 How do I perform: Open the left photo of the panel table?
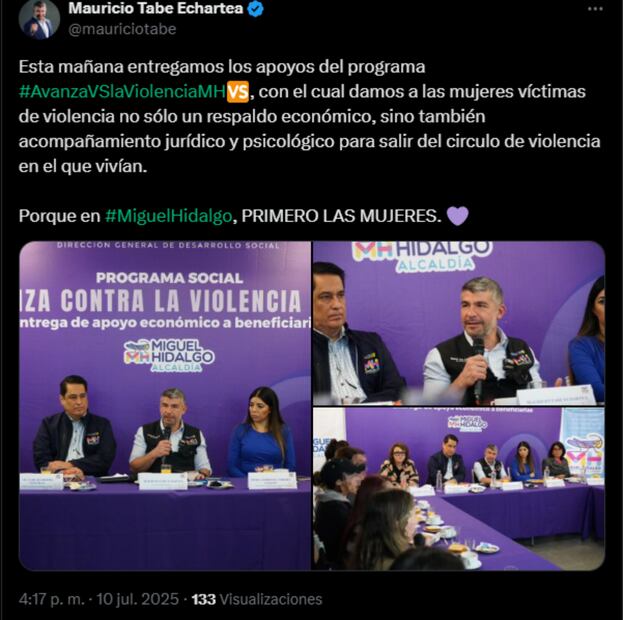(x=165, y=405)
